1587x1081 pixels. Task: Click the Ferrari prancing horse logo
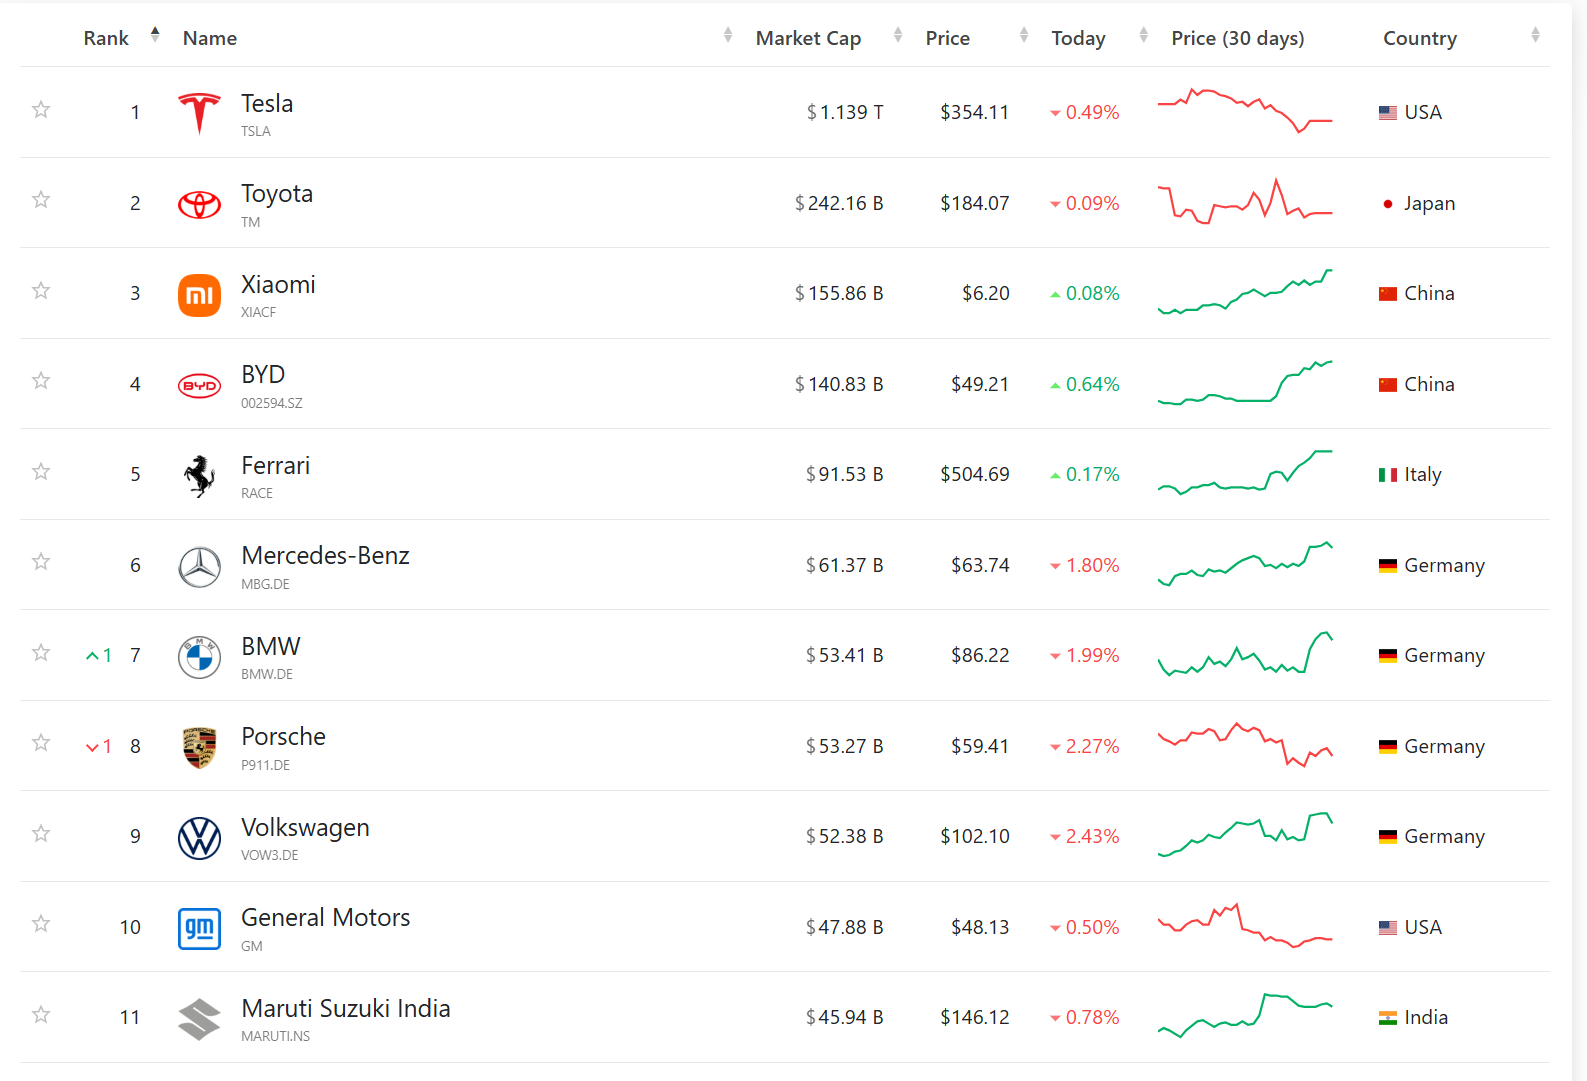pos(199,476)
